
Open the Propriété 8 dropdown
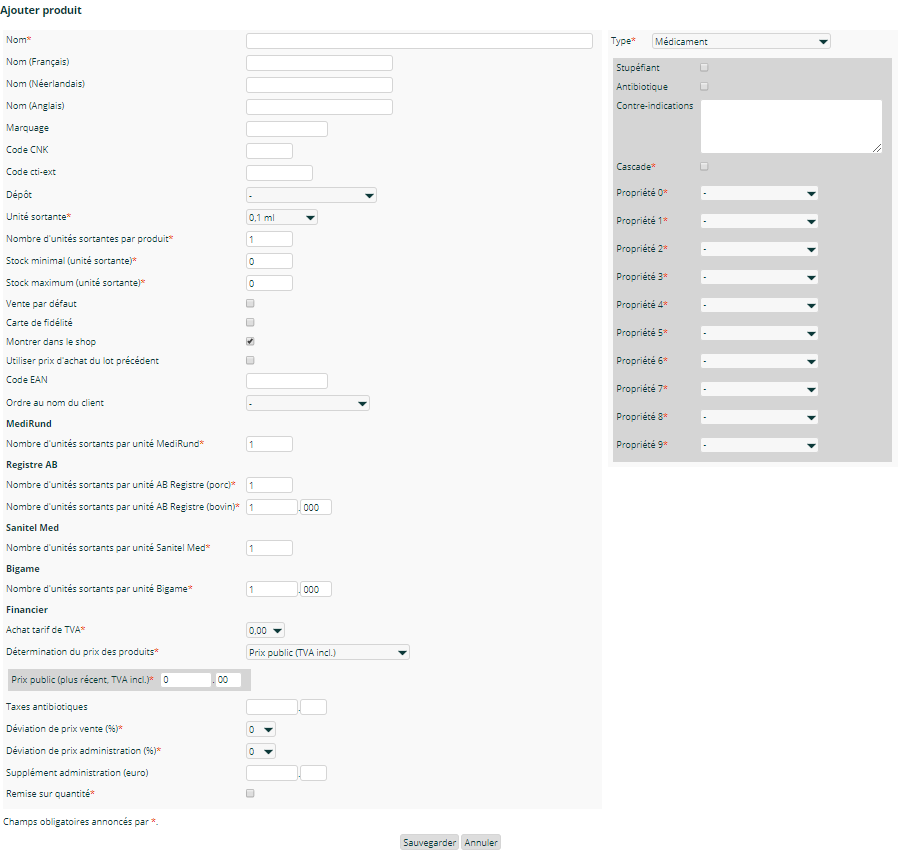tap(759, 417)
